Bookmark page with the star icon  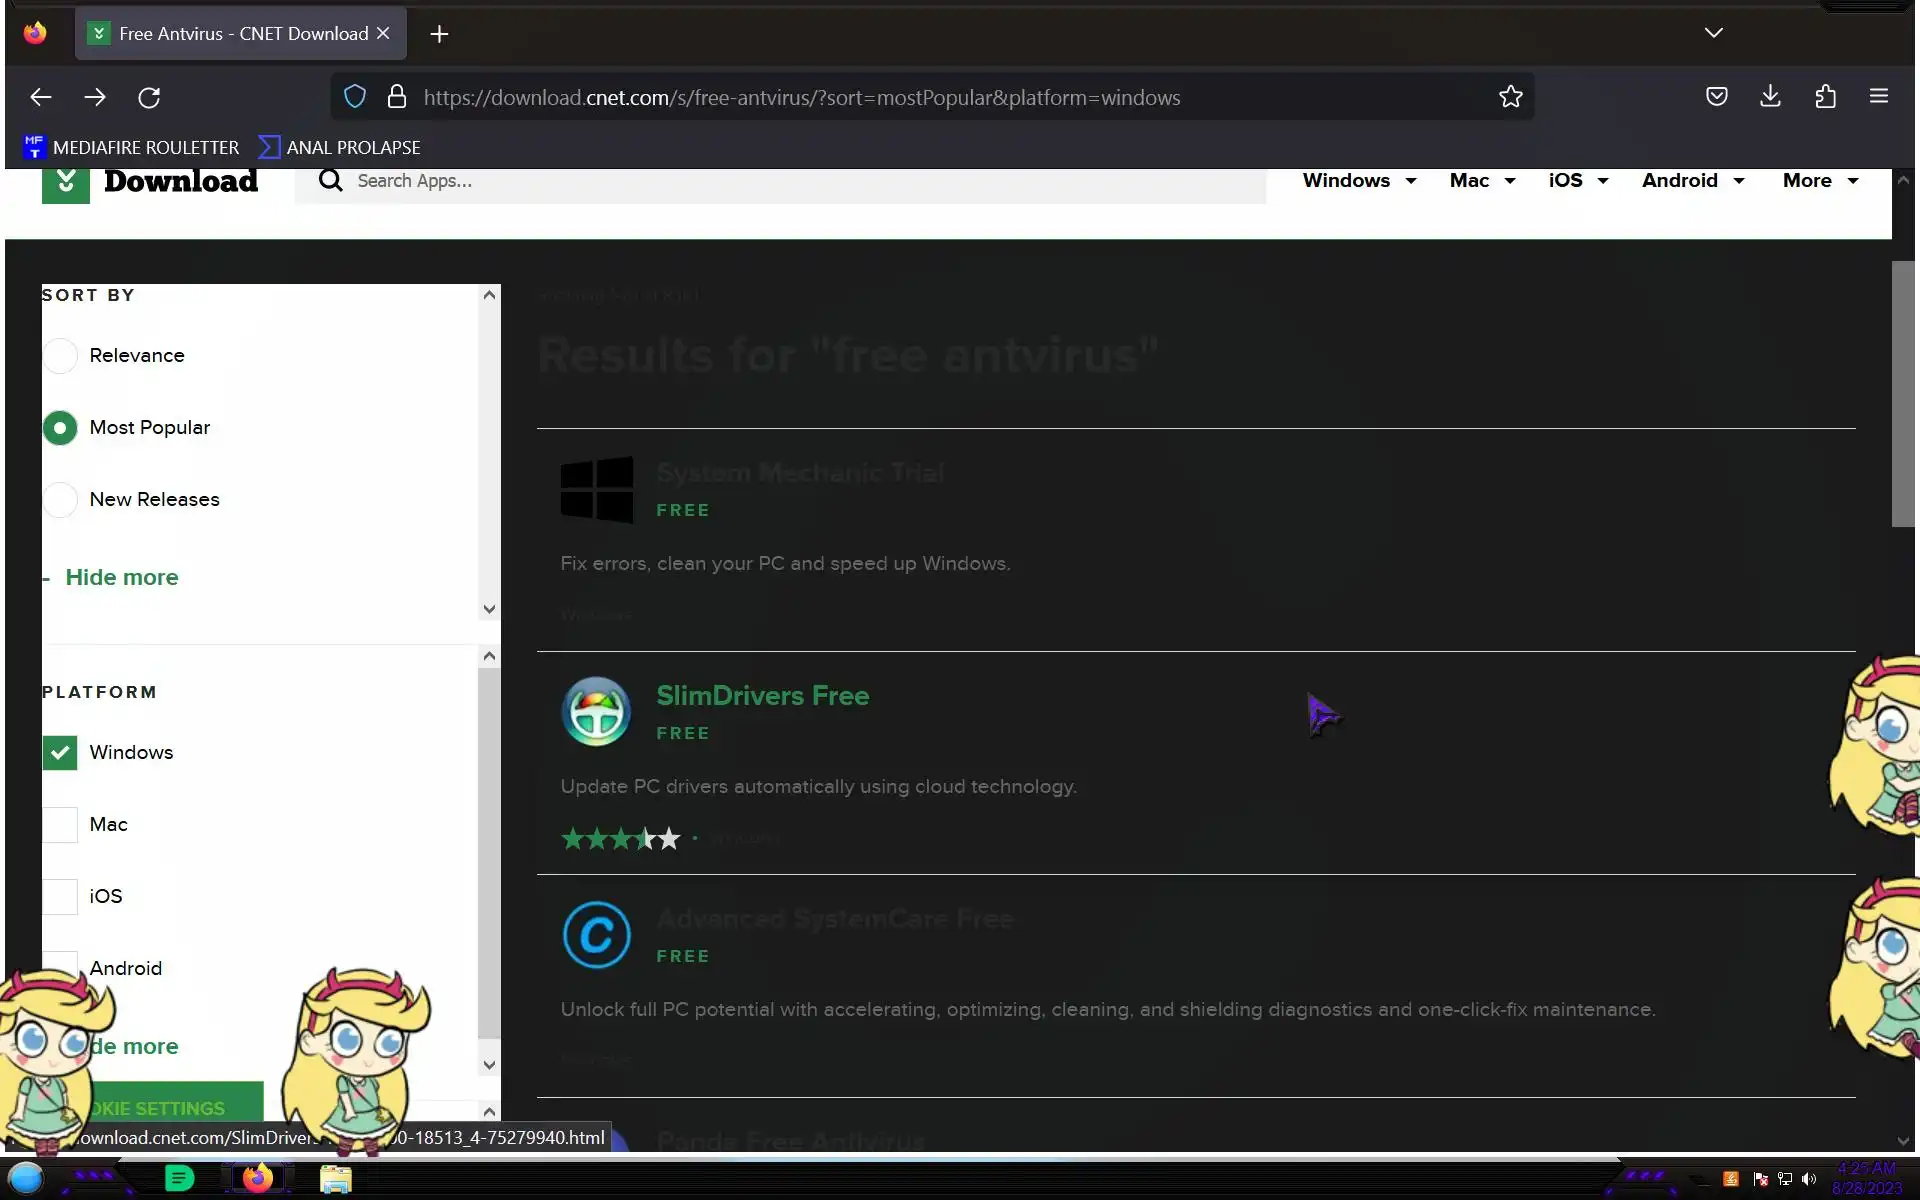point(1510,97)
